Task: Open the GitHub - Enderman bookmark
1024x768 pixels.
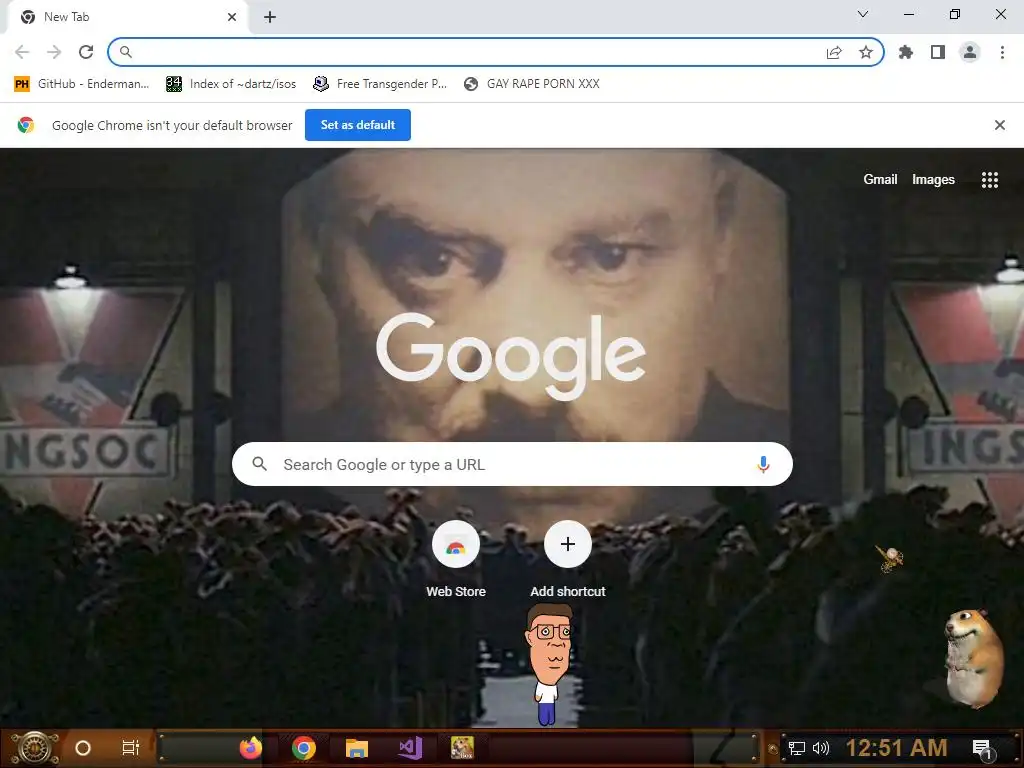Action: tap(82, 84)
